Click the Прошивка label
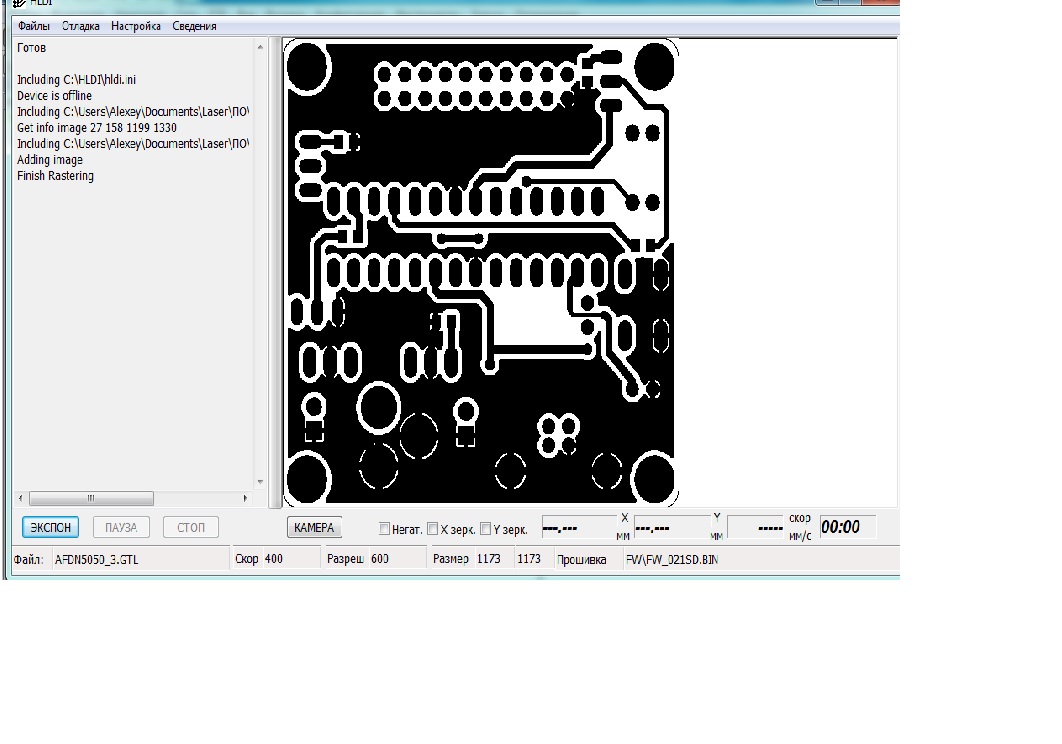 (x=581, y=560)
